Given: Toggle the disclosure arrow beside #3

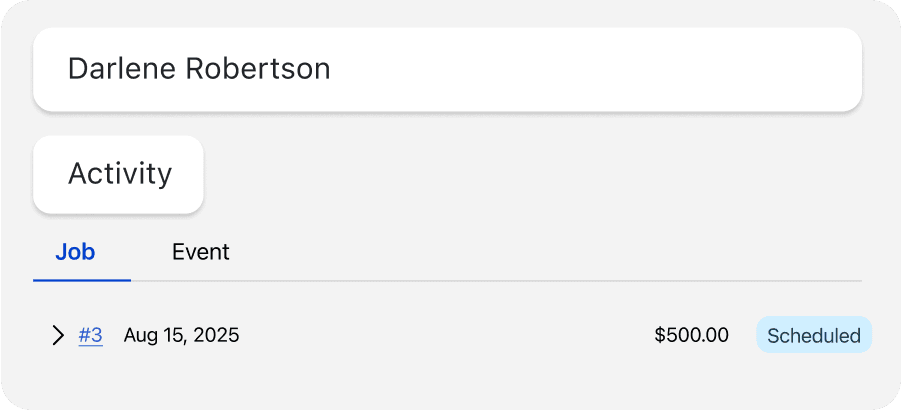Looking at the screenshot, I should (58, 335).
